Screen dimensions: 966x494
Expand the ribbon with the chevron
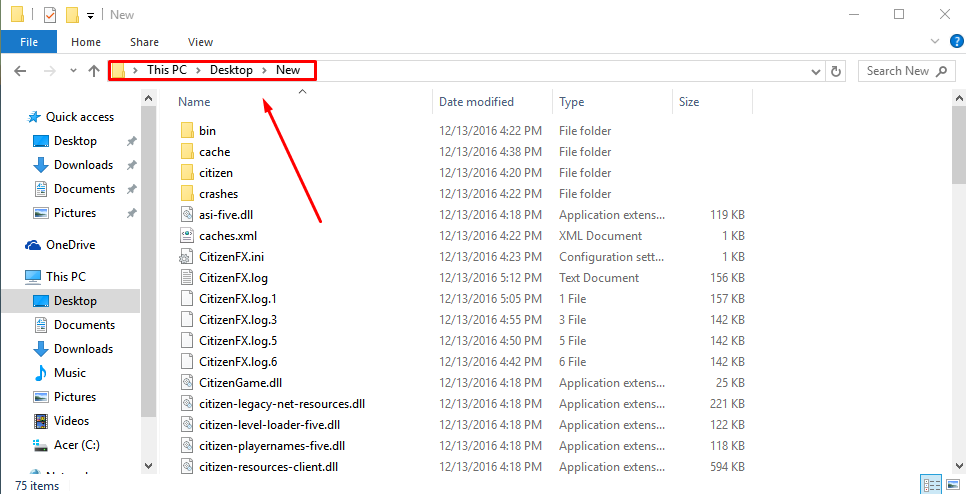(x=935, y=42)
